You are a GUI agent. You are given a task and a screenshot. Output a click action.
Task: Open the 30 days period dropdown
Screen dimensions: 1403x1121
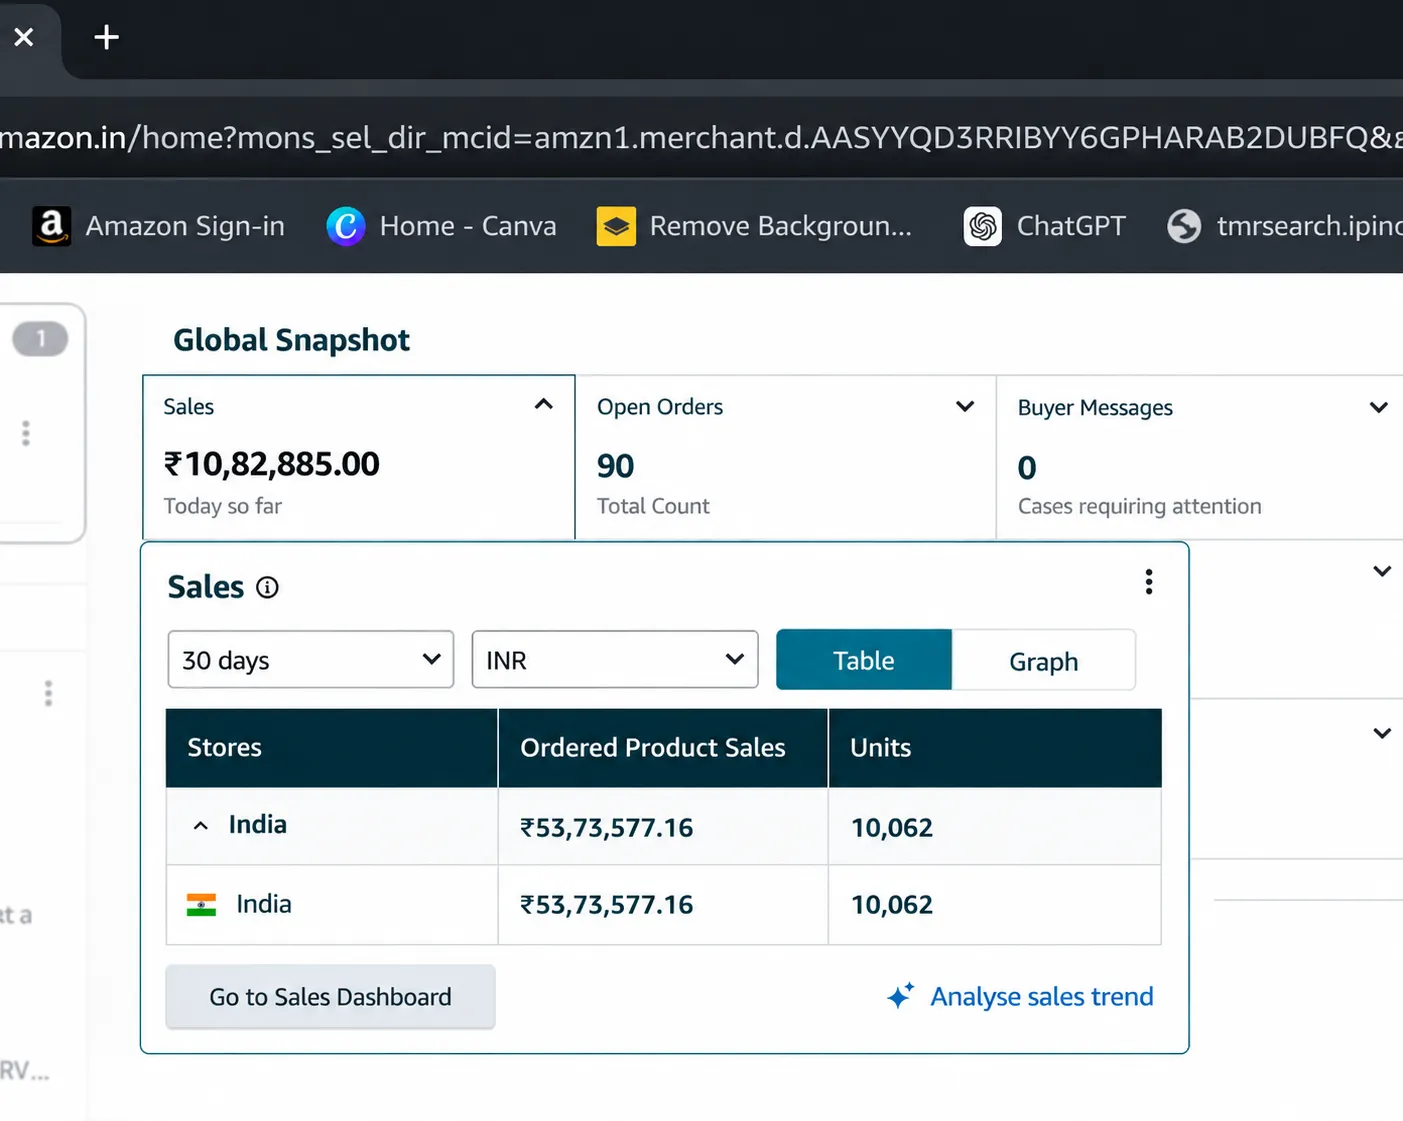coord(311,659)
